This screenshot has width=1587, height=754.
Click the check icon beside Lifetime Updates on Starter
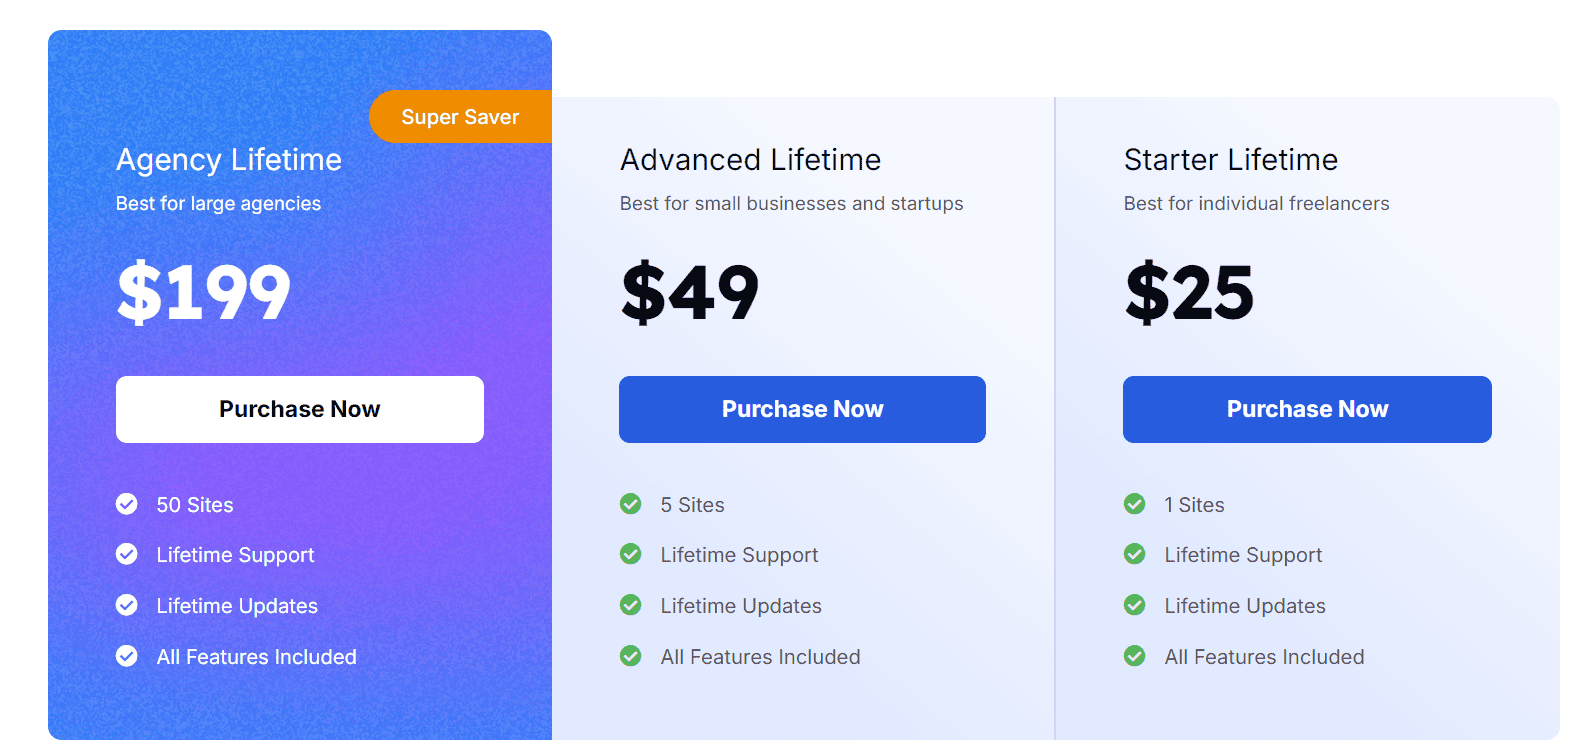1135,605
